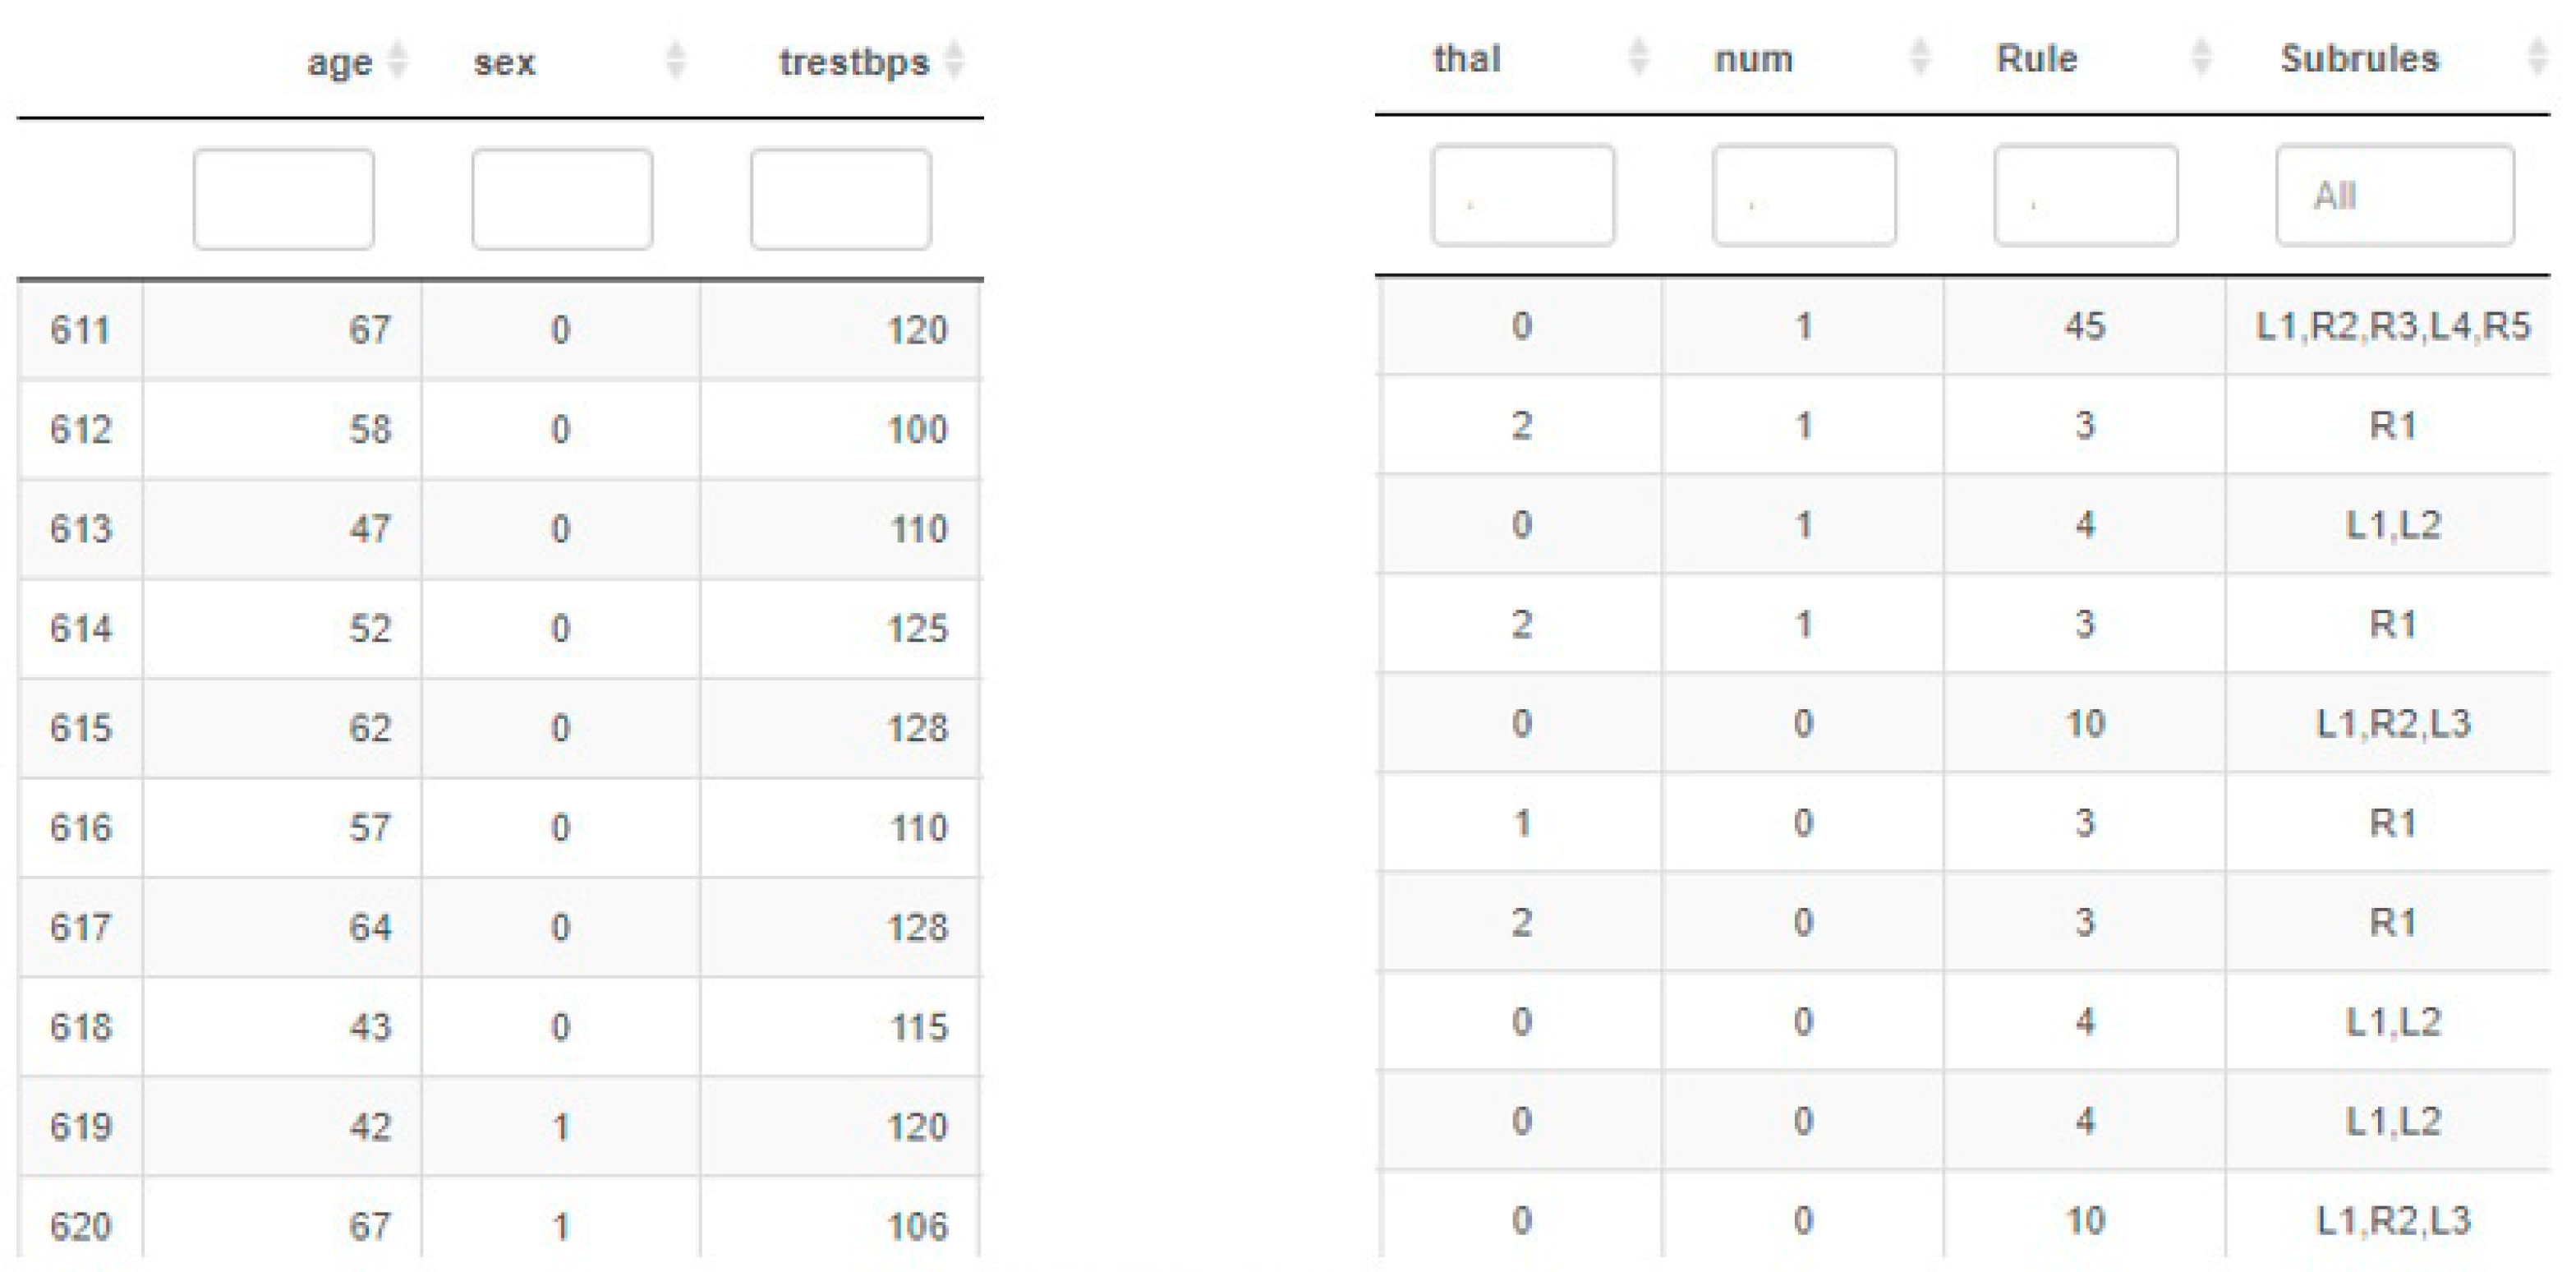Click the Rule value 45 cell
This screenshot has height=1272, width=2576.
2085,326
